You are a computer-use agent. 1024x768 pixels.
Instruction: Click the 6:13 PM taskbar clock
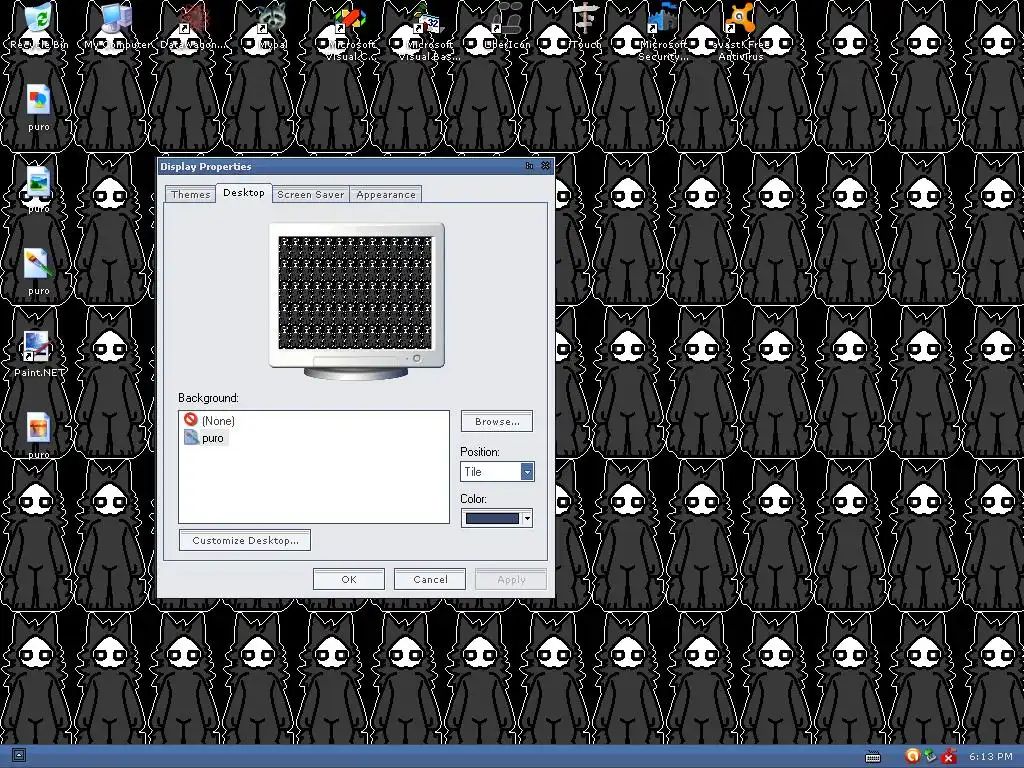991,756
